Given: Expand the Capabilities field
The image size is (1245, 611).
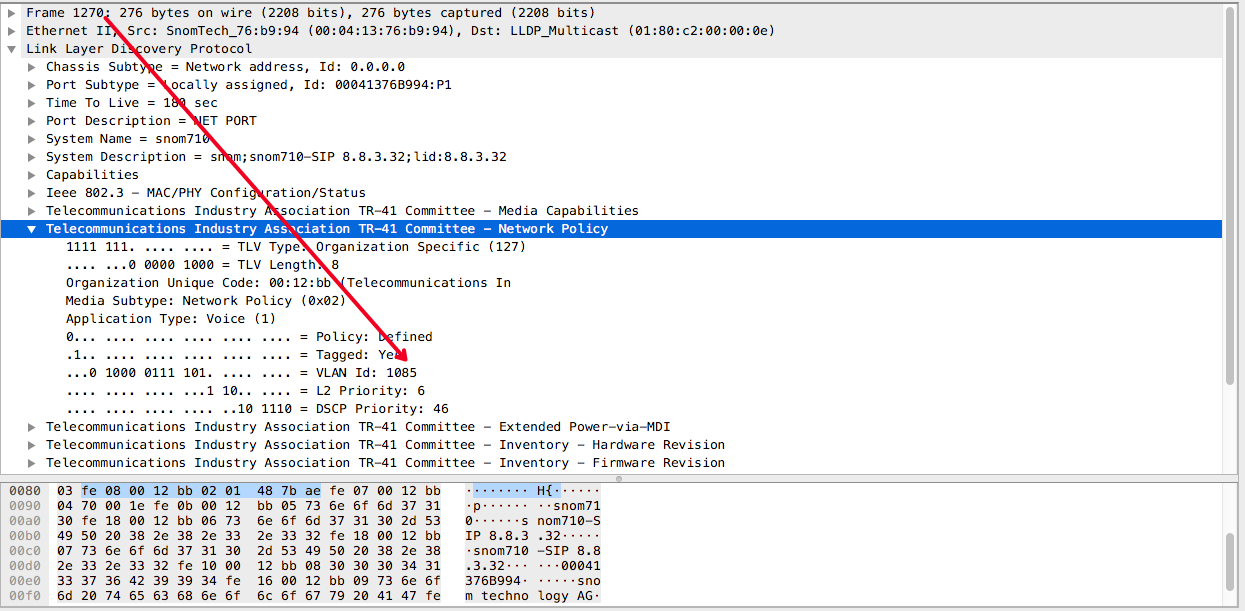Looking at the screenshot, I should pos(31,174).
